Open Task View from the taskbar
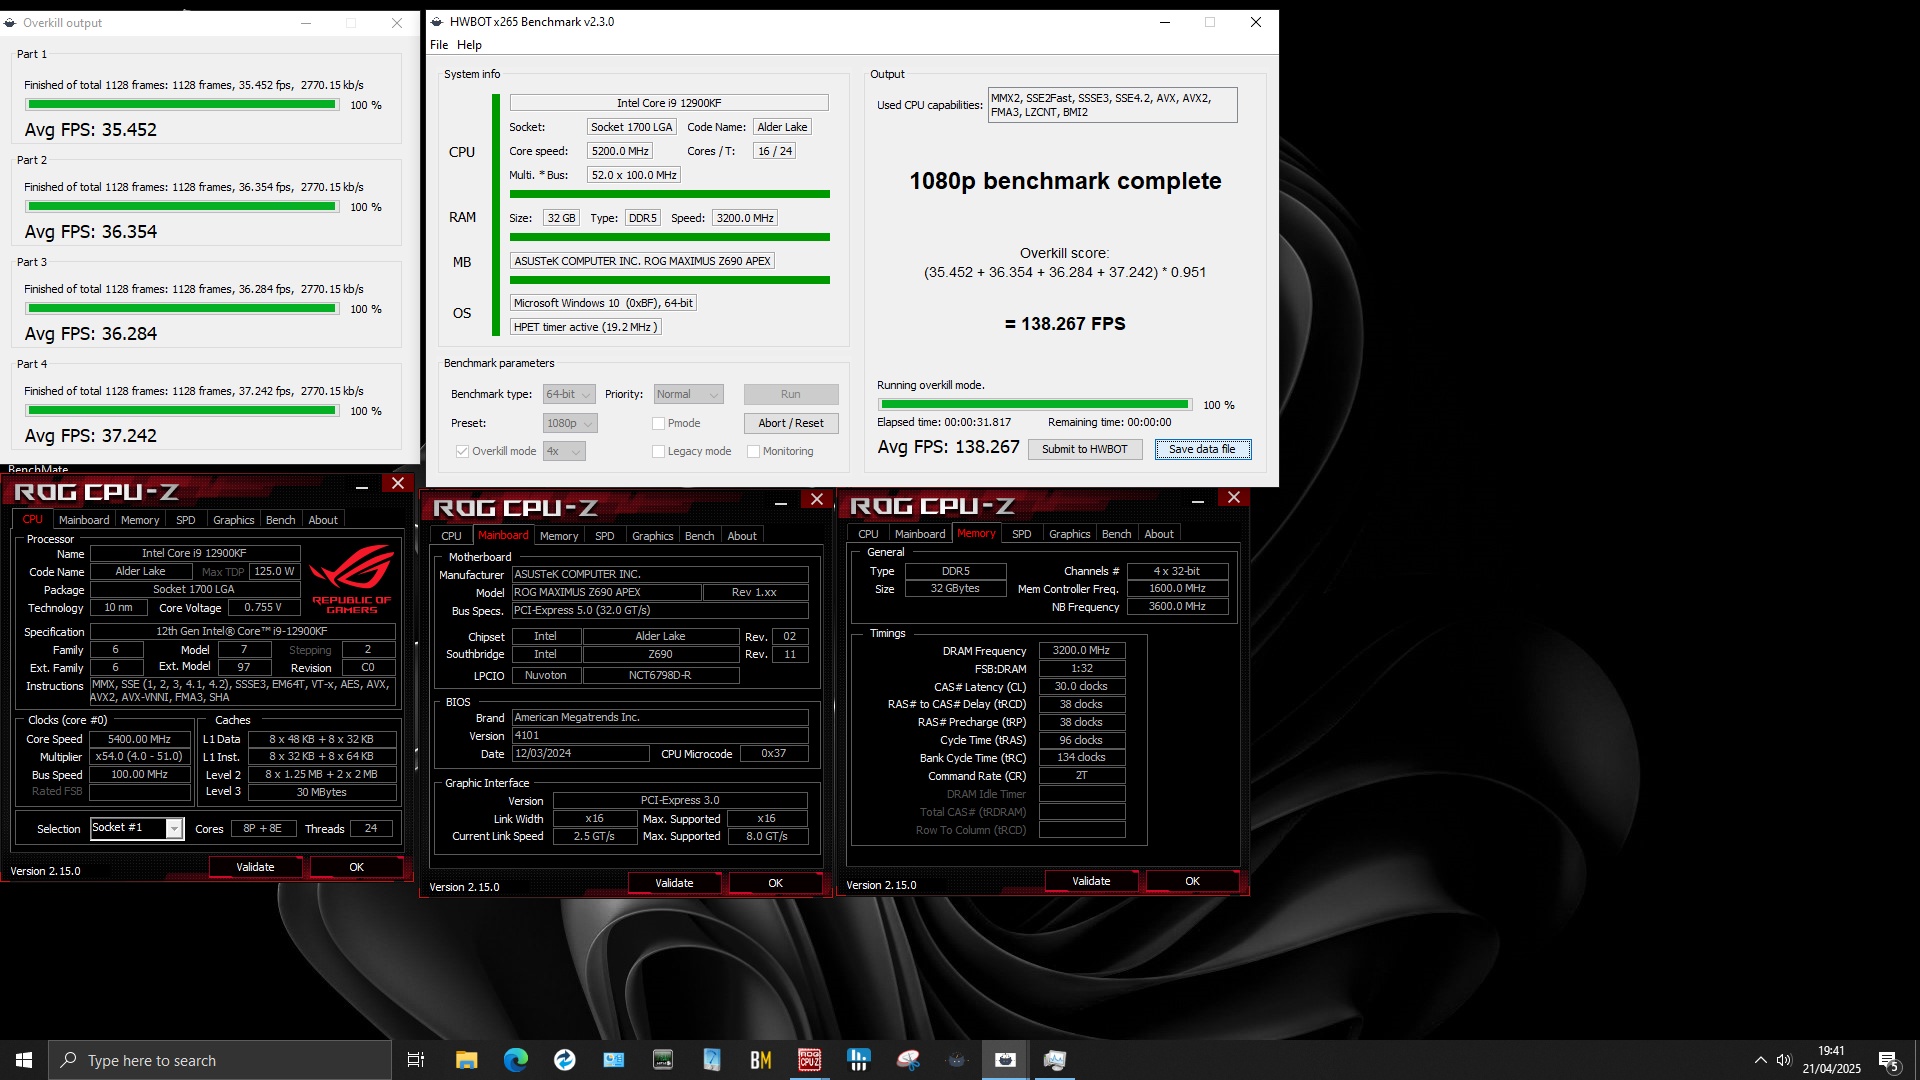The height and width of the screenshot is (1080, 1920). click(416, 1060)
